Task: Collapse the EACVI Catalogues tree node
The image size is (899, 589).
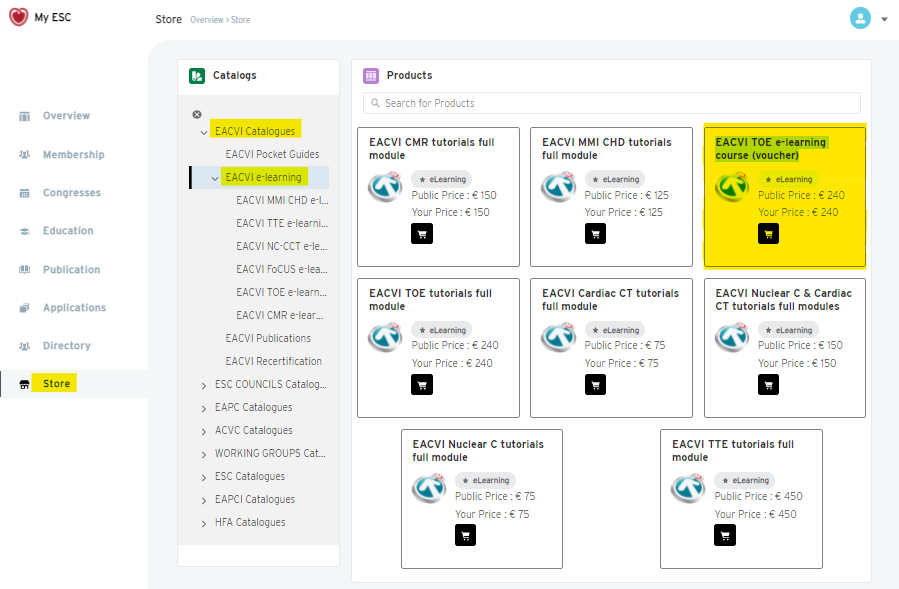Action: coord(204,132)
